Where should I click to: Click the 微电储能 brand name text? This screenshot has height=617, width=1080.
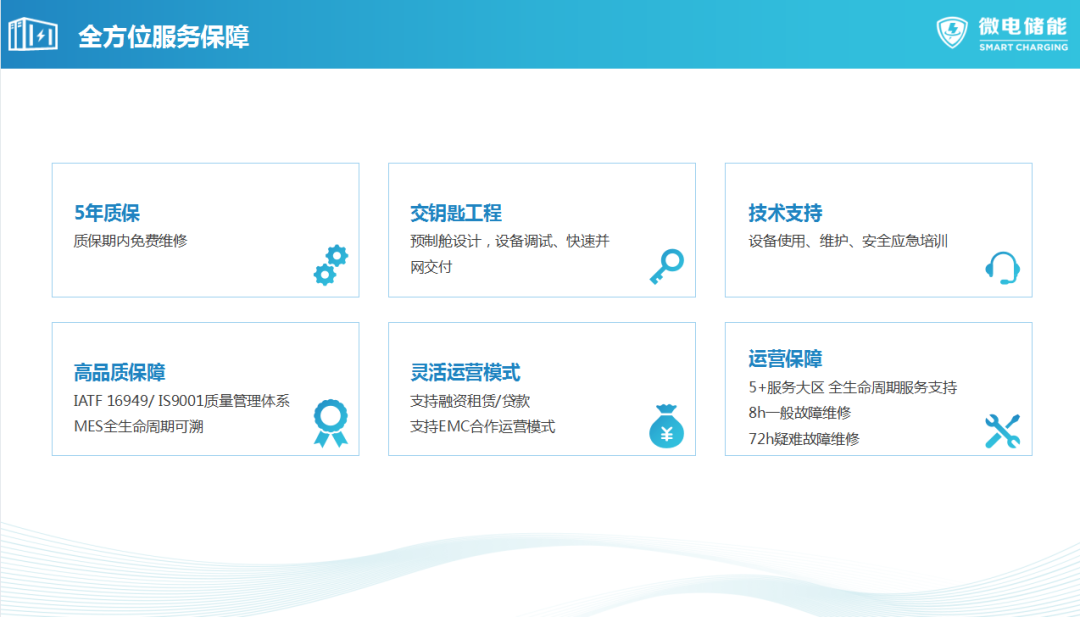pos(1023,27)
